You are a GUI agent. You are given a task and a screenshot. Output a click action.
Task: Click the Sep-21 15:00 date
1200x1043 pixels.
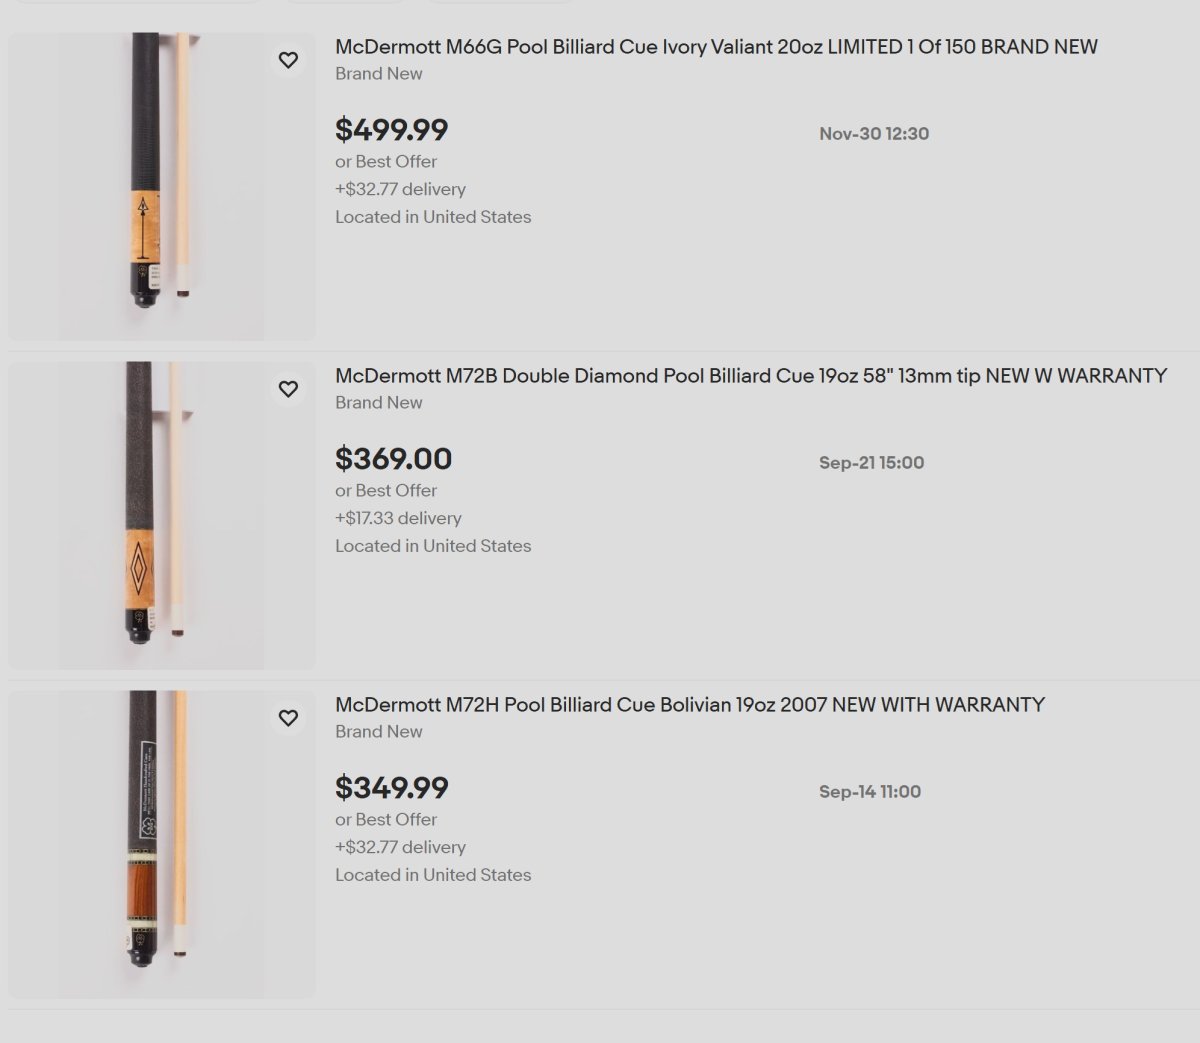871,463
